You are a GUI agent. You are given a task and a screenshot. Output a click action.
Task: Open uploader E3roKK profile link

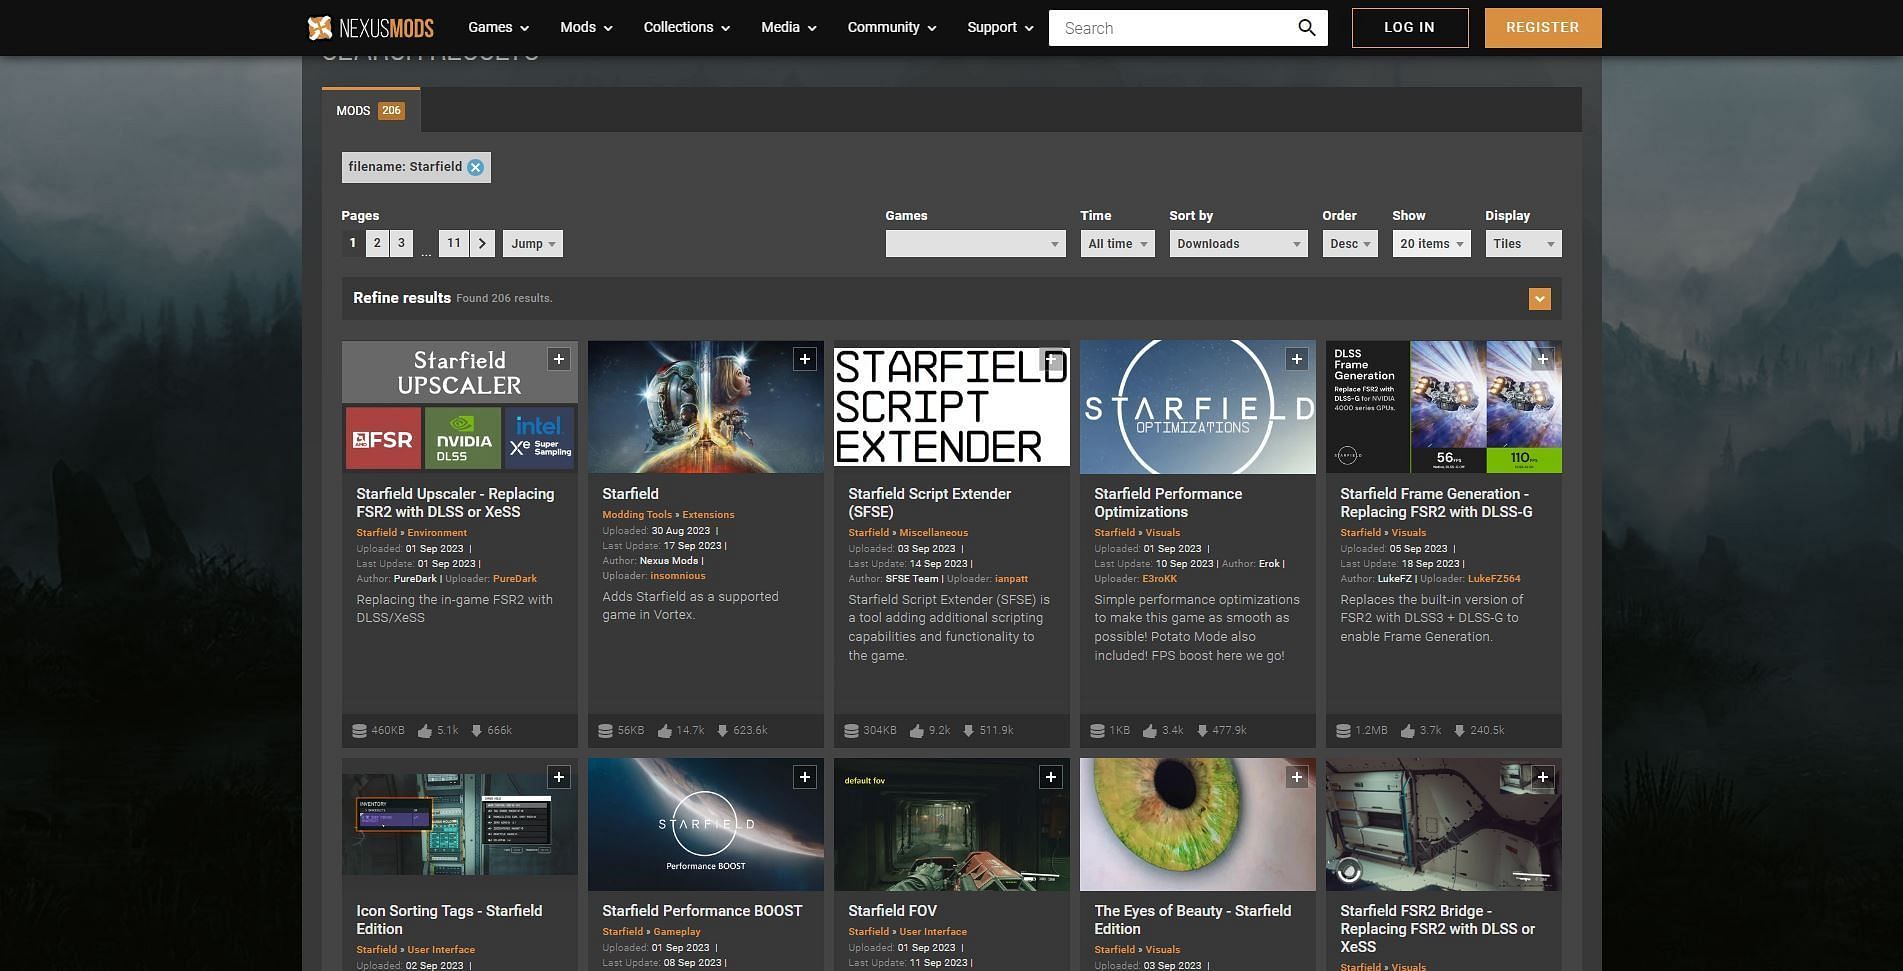pos(1160,579)
